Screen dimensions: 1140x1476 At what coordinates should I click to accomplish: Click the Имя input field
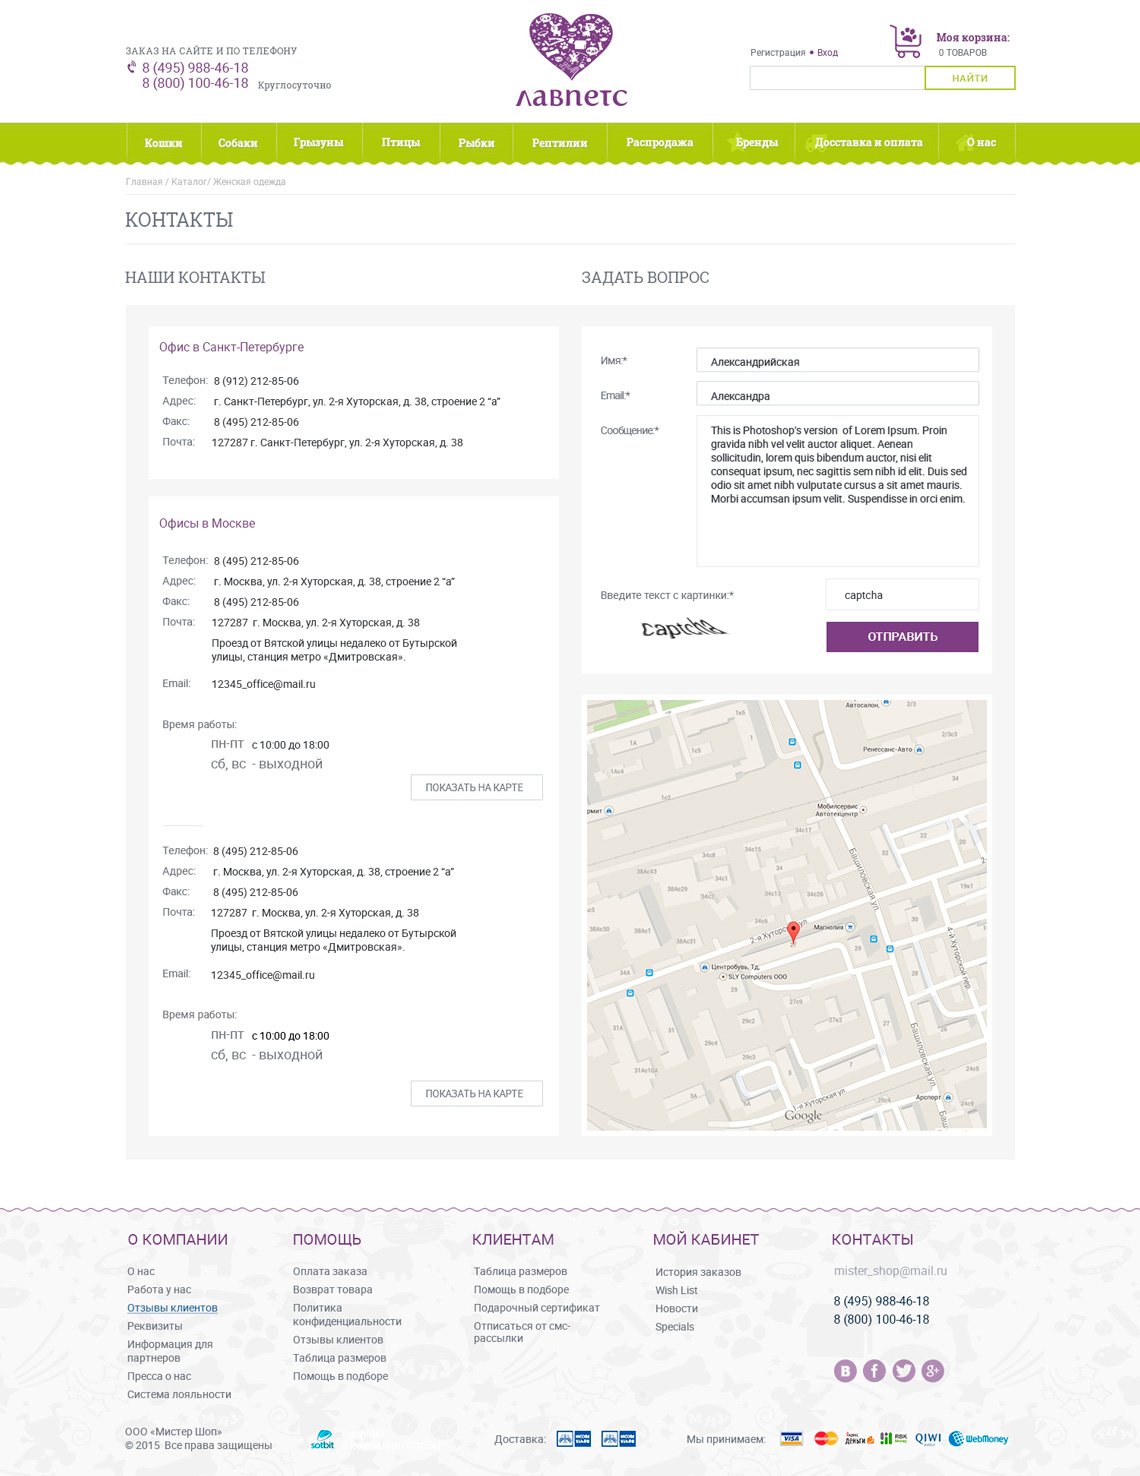click(837, 361)
